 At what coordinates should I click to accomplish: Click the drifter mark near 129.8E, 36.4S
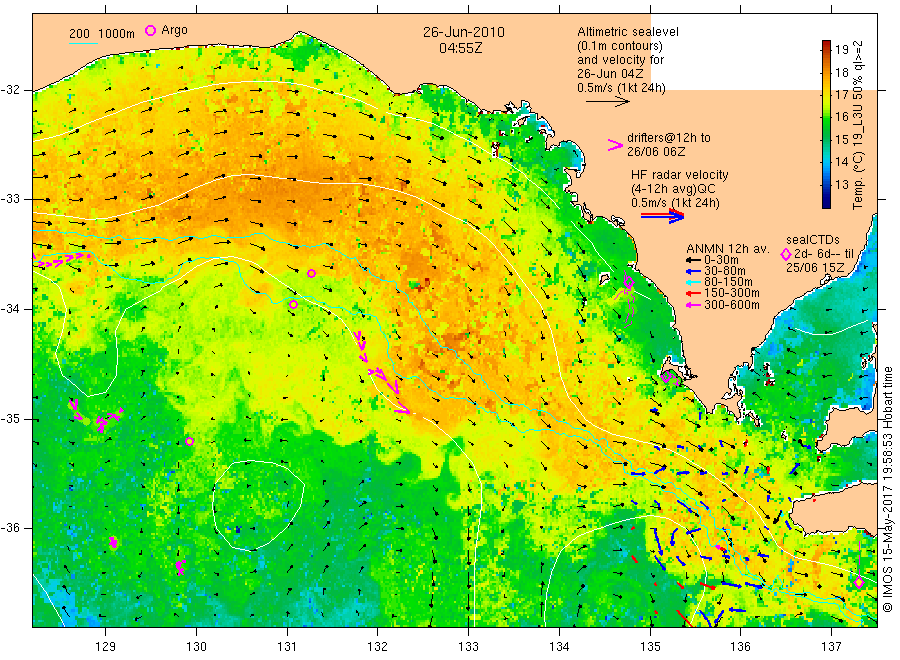pyautogui.click(x=180, y=567)
